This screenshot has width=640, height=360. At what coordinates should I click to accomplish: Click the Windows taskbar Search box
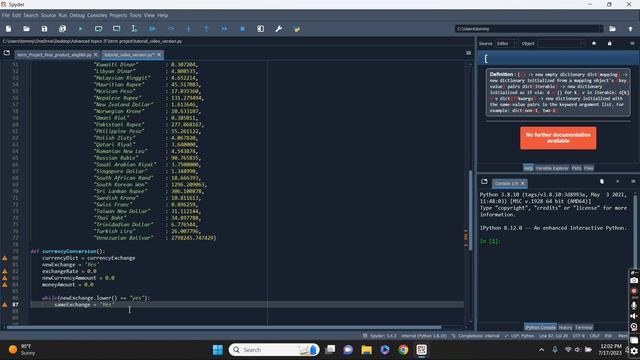274,350
